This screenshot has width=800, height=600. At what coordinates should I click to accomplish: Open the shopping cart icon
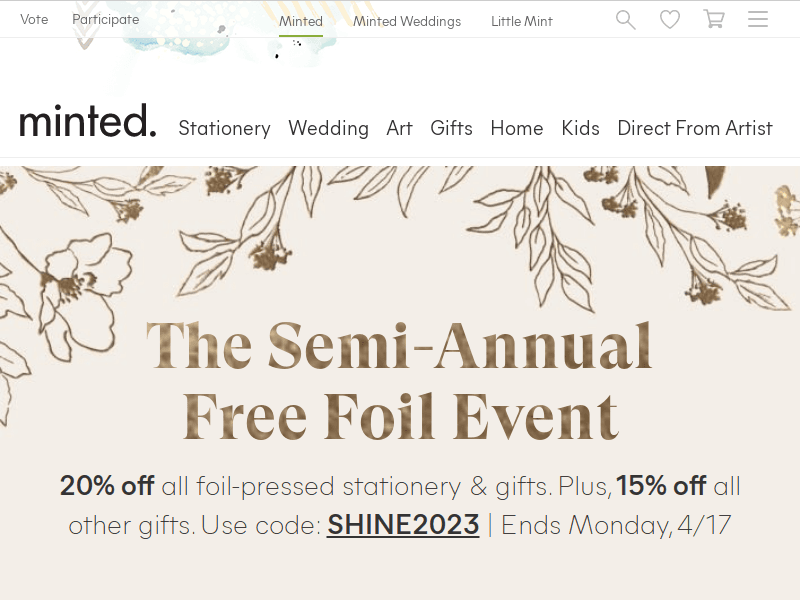click(x=714, y=20)
